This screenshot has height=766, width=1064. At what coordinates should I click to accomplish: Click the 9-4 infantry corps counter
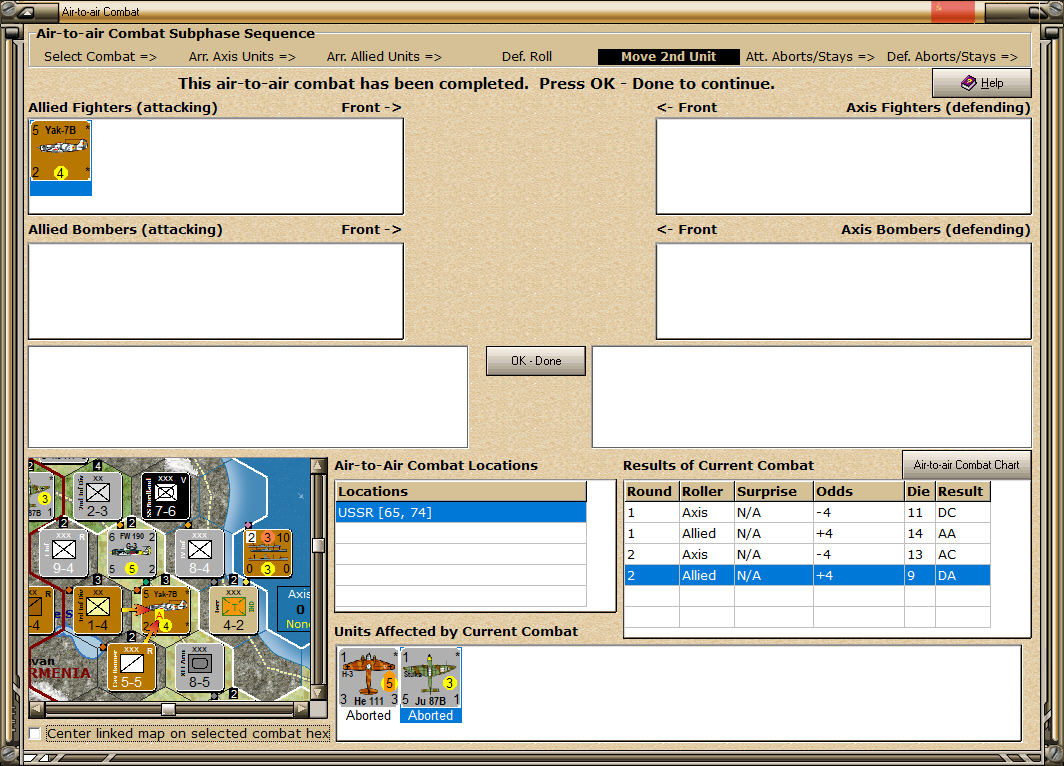point(64,553)
